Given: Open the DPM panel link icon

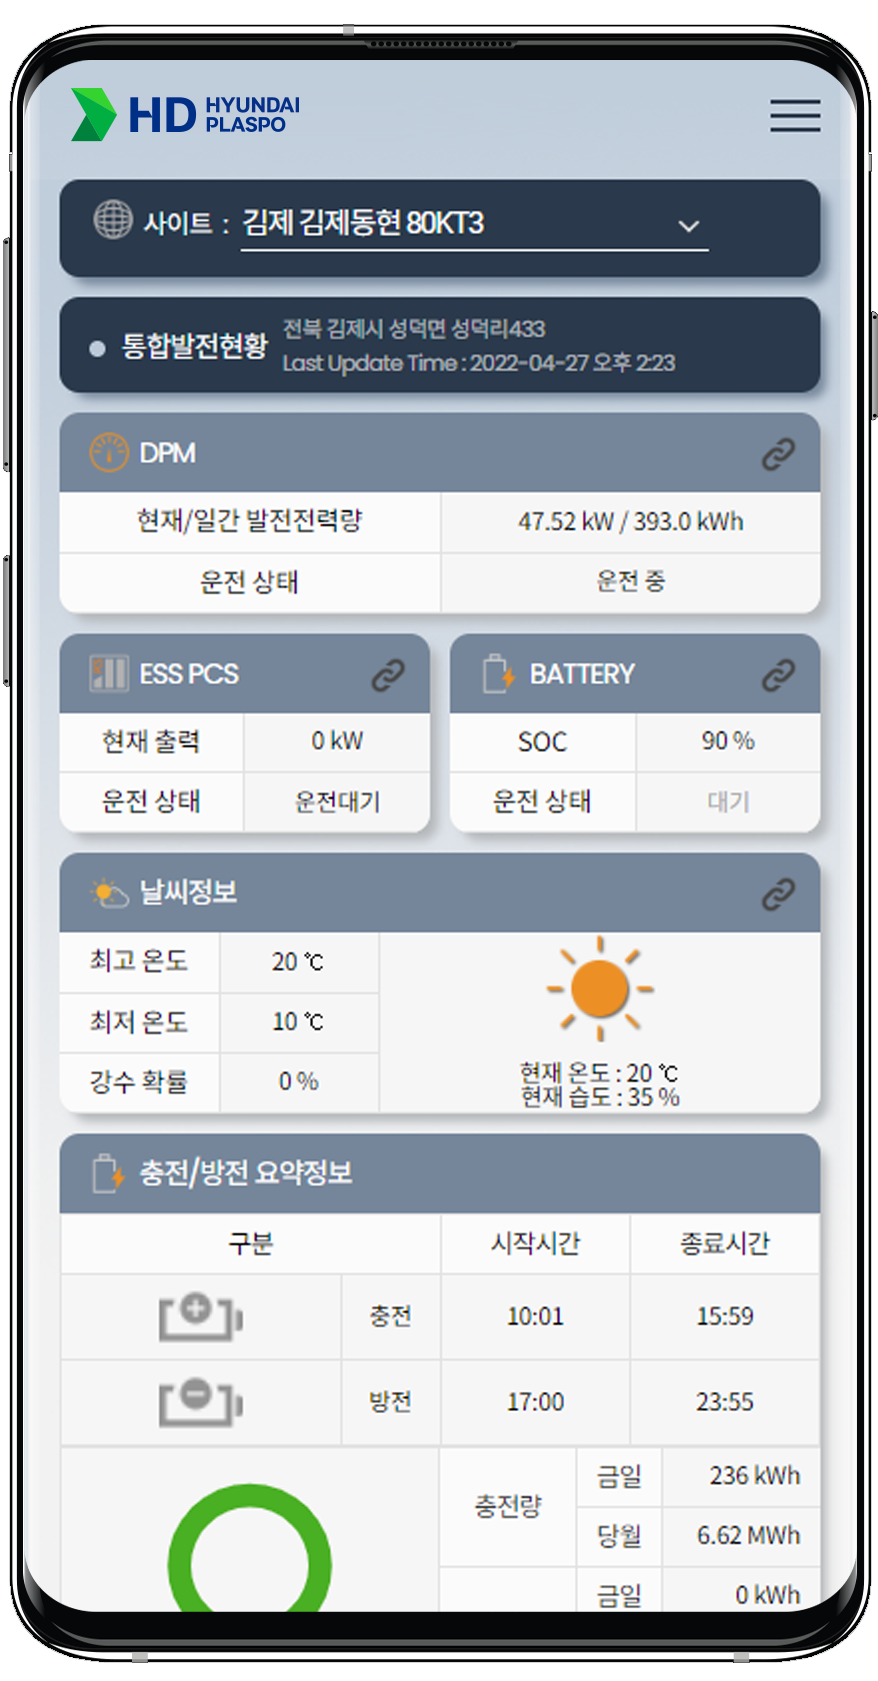Looking at the screenshot, I should [x=778, y=454].
